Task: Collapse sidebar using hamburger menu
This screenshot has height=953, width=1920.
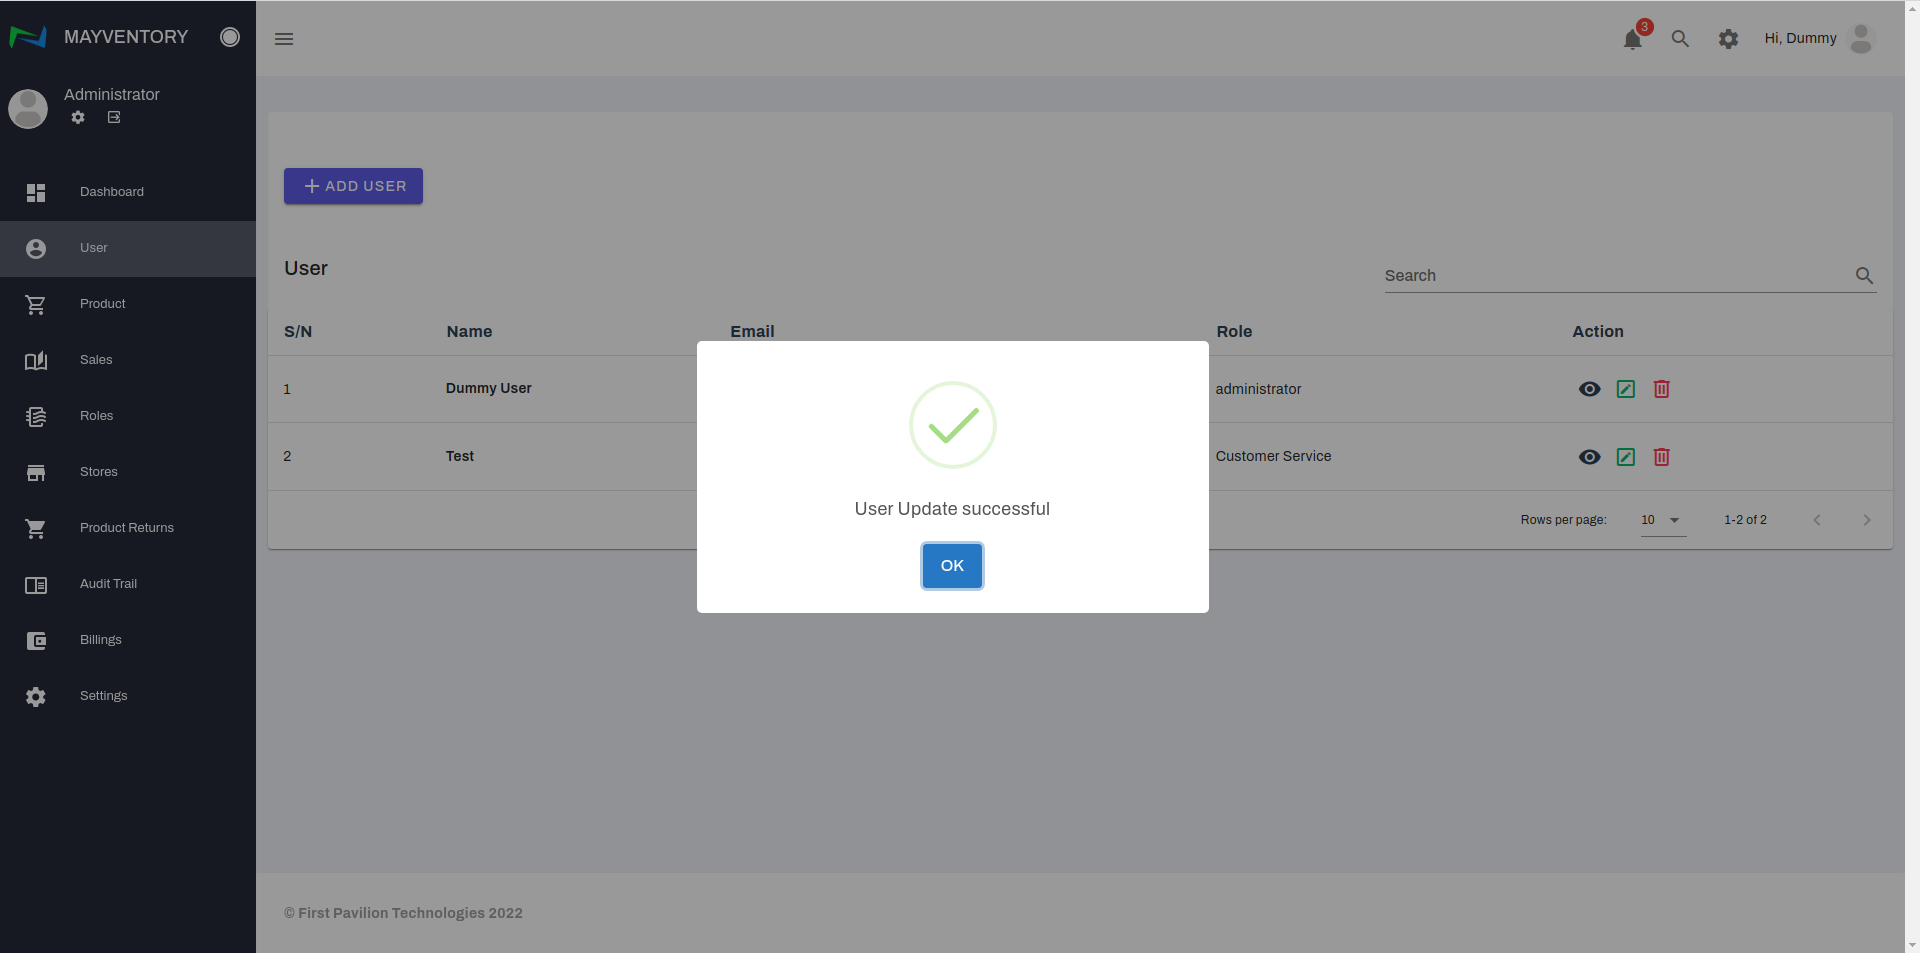Action: 284,39
